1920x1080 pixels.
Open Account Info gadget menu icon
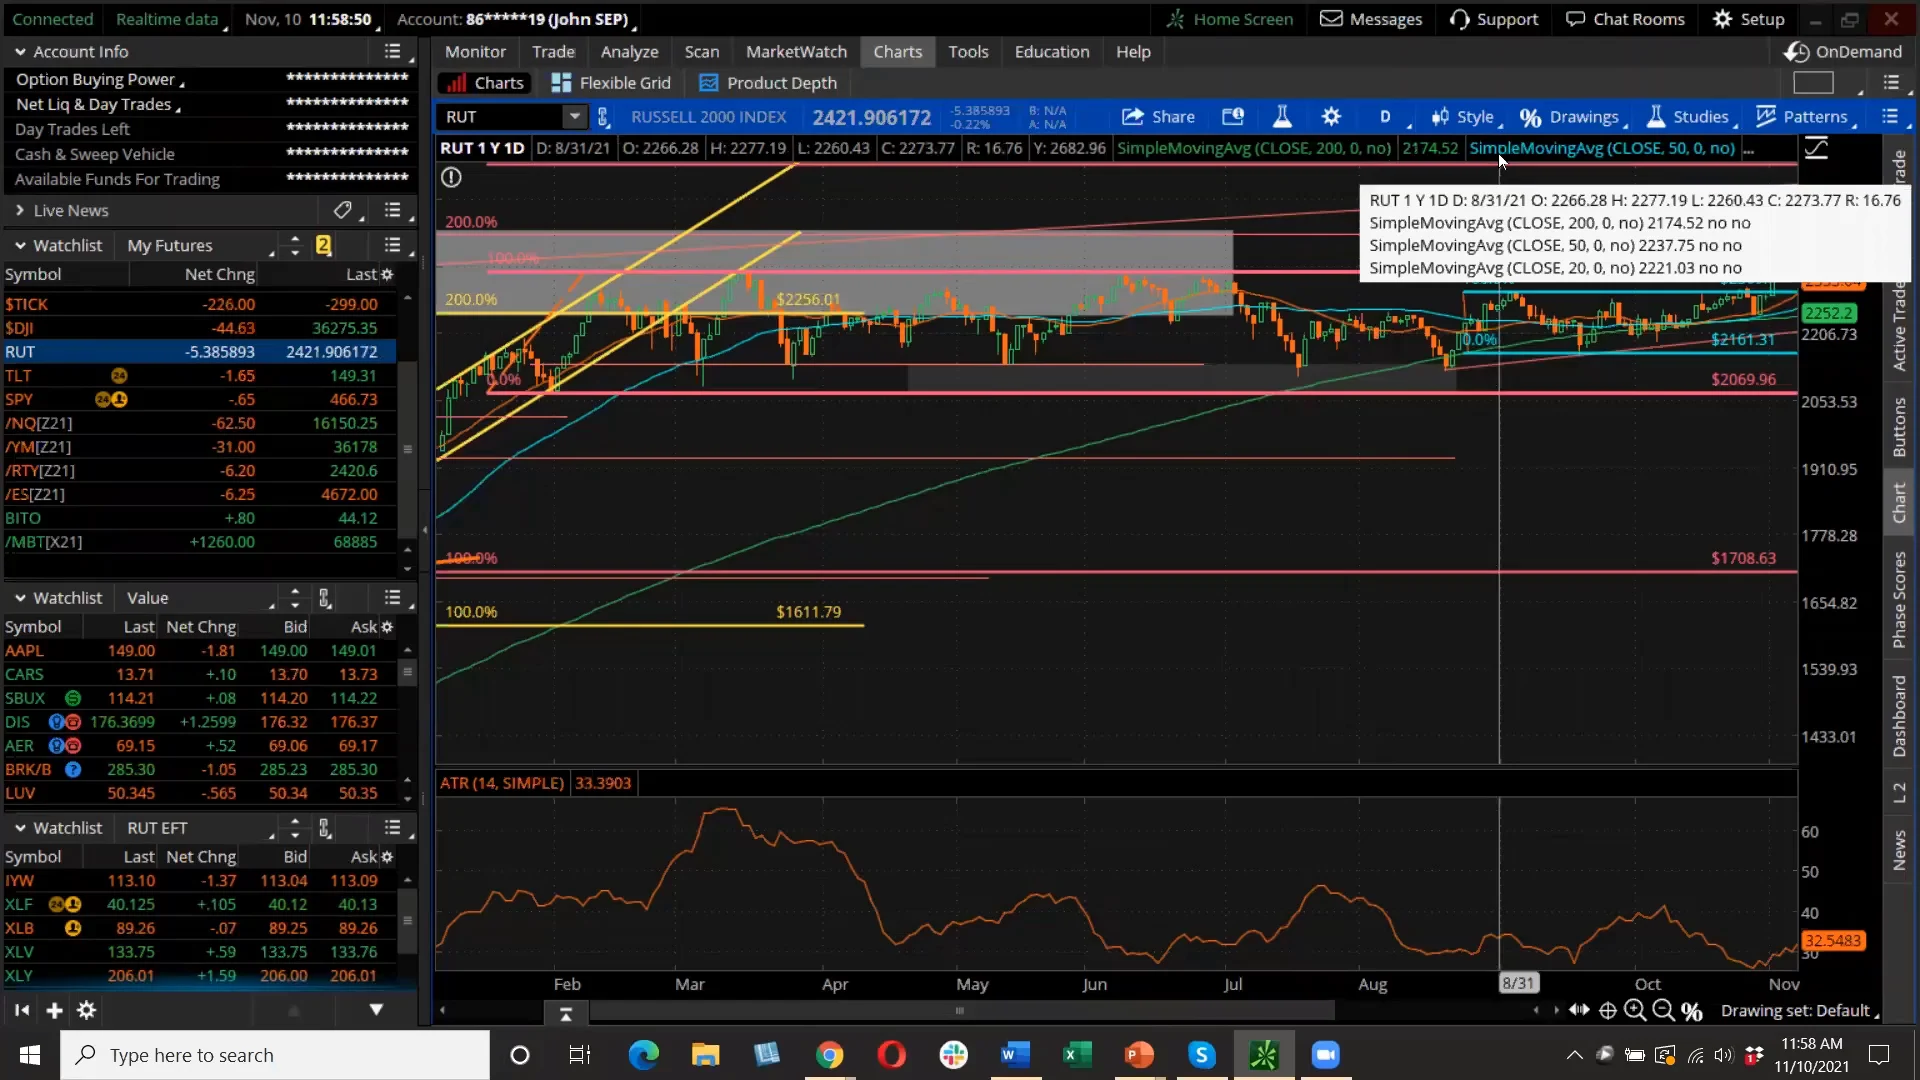393,51
